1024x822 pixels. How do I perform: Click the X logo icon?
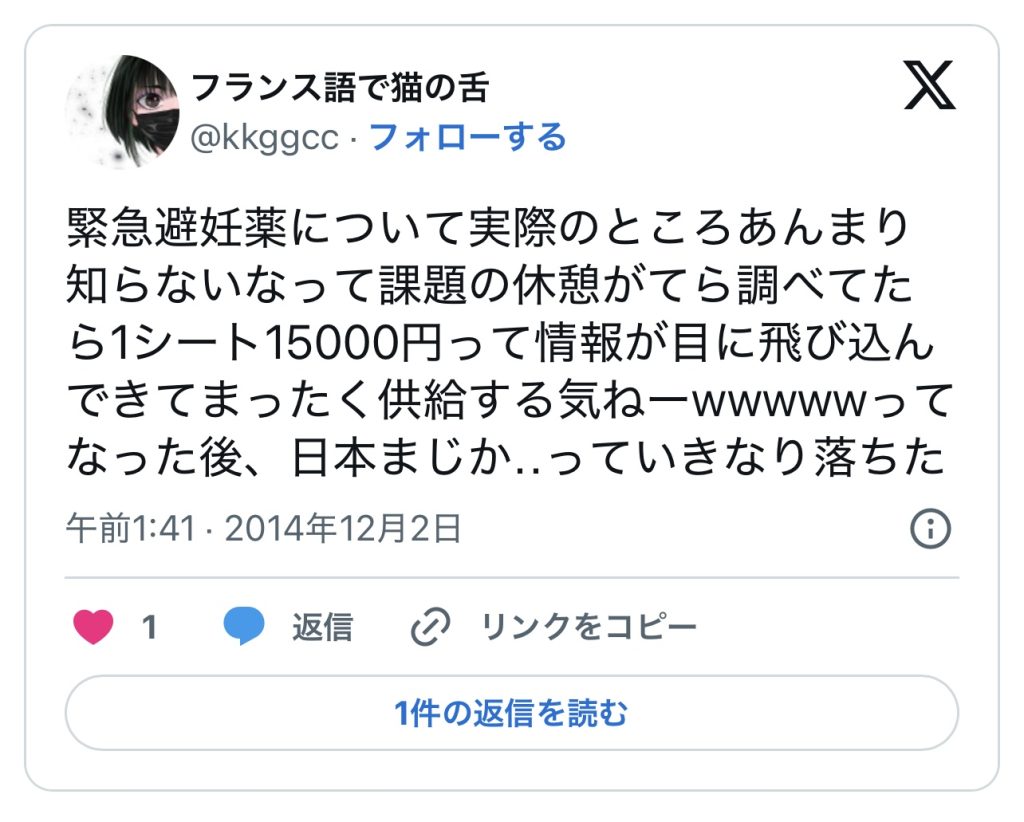click(929, 85)
